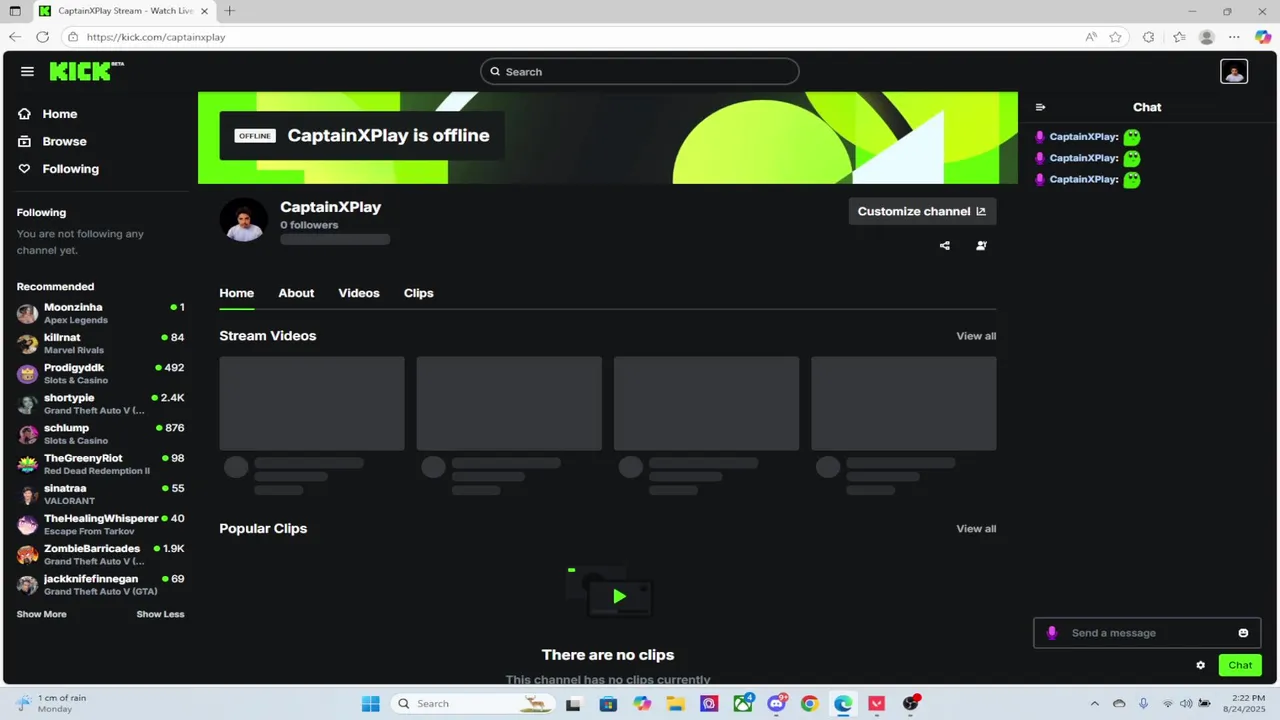
Task: Open browser read aloud icon
Action: tap(1091, 37)
